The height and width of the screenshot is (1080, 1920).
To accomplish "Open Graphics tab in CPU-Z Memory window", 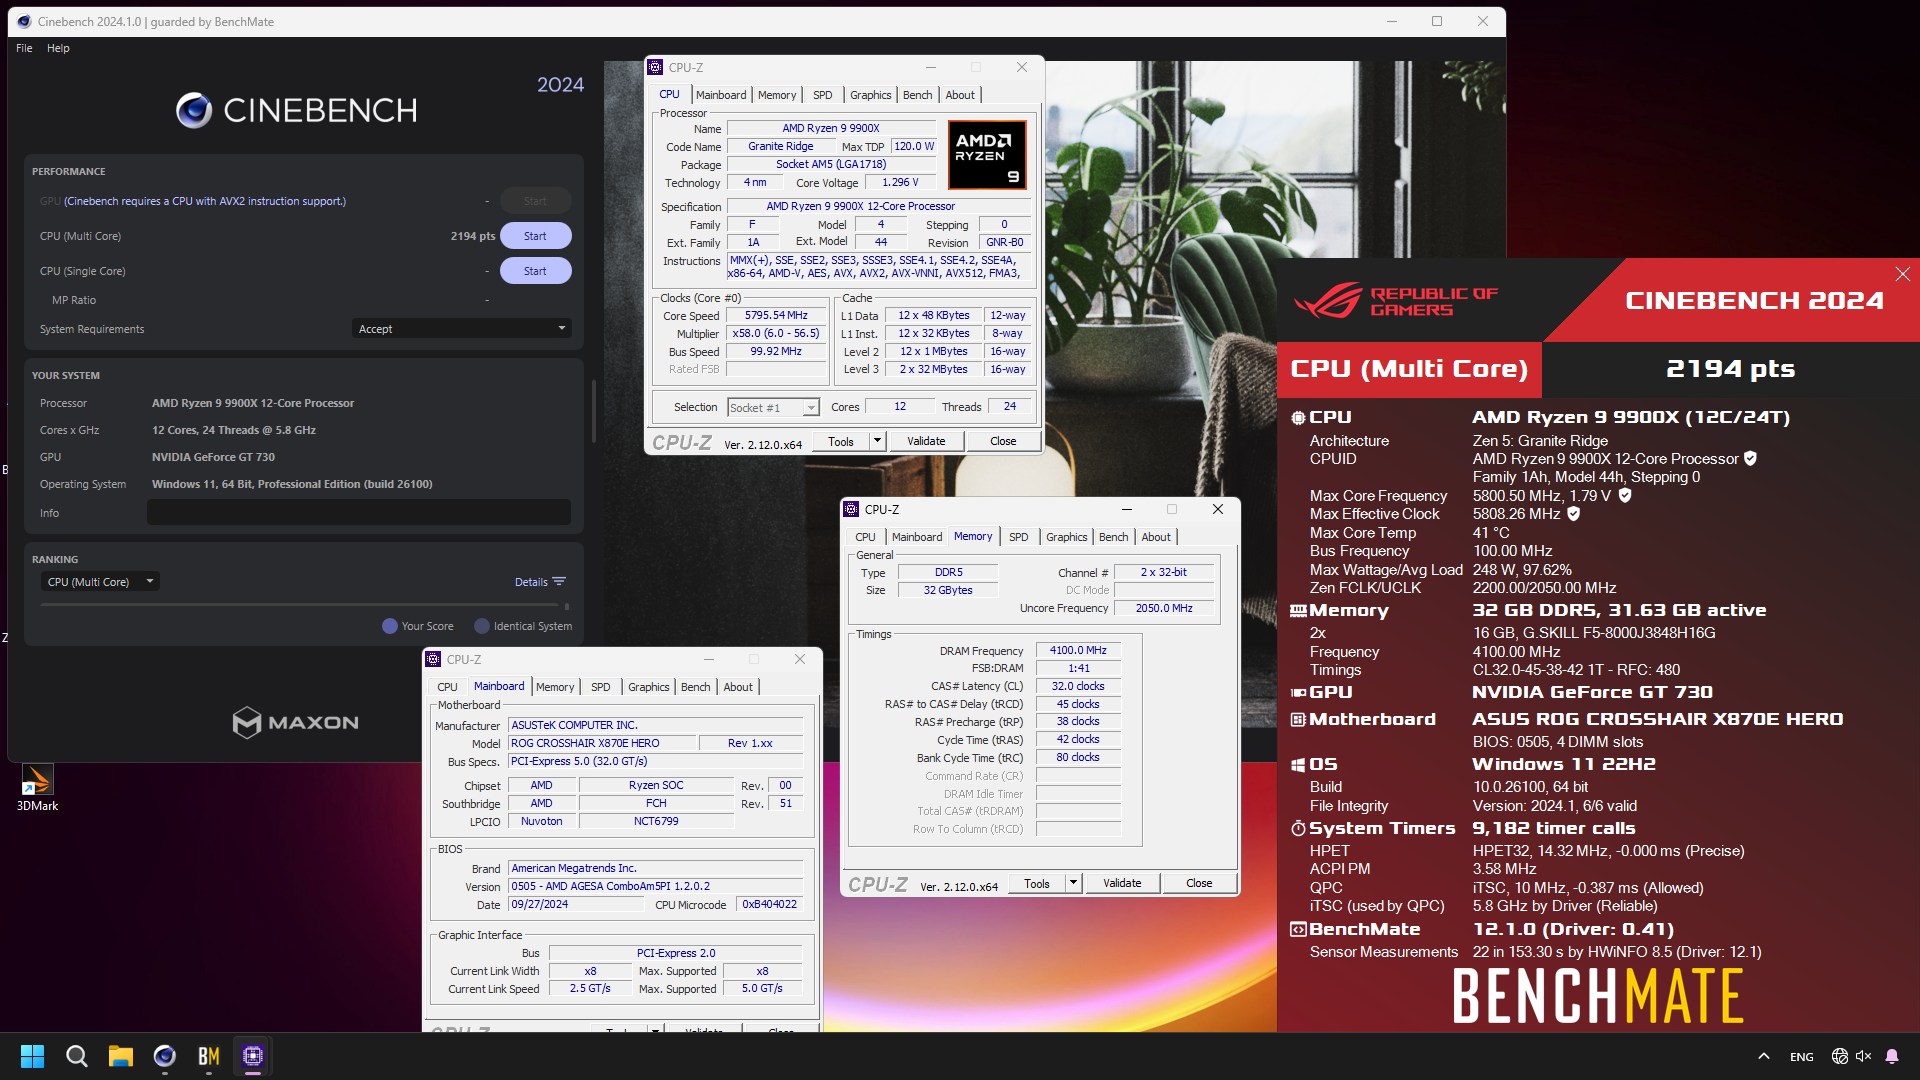I will (1066, 537).
